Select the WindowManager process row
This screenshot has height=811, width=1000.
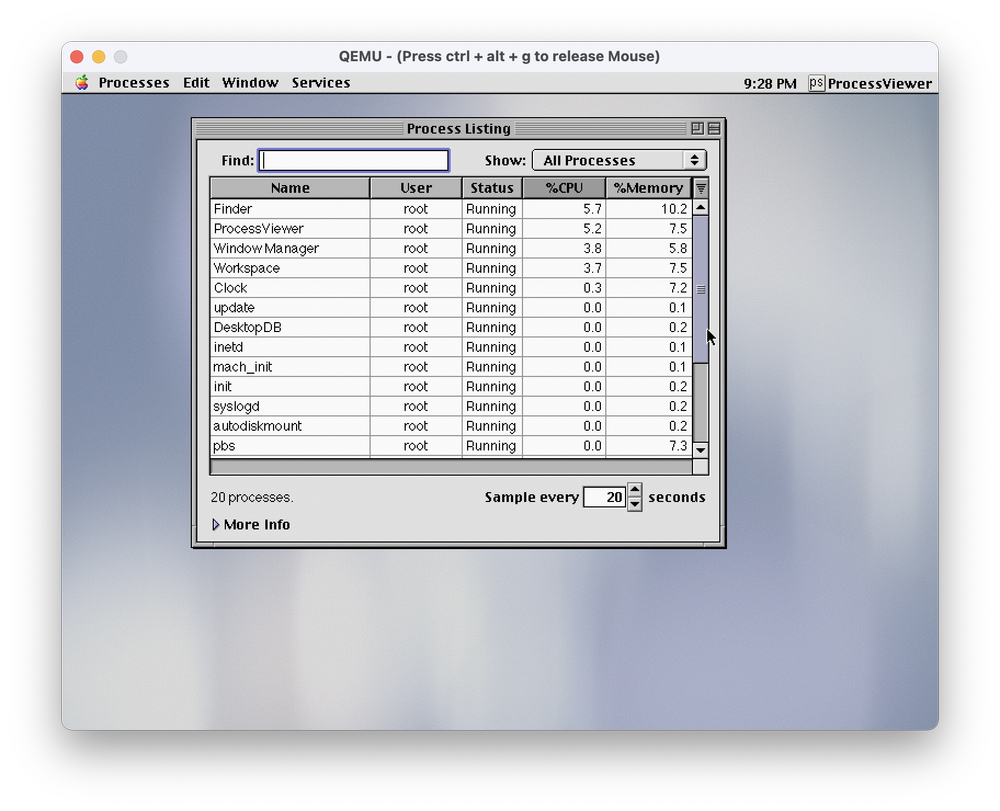click(x=451, y=249)
